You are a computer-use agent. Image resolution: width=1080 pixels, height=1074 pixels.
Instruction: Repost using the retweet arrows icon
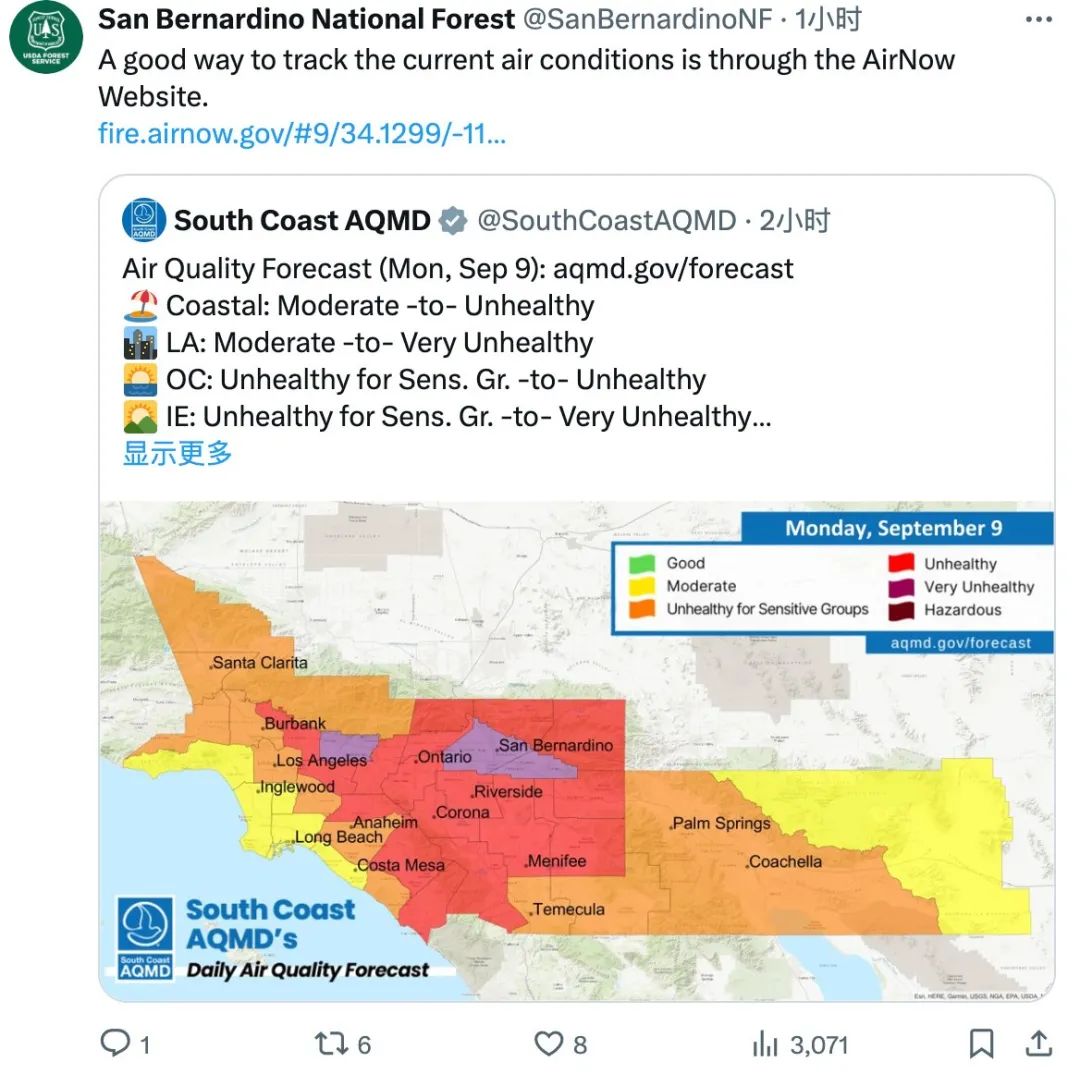click(331, 1044)
